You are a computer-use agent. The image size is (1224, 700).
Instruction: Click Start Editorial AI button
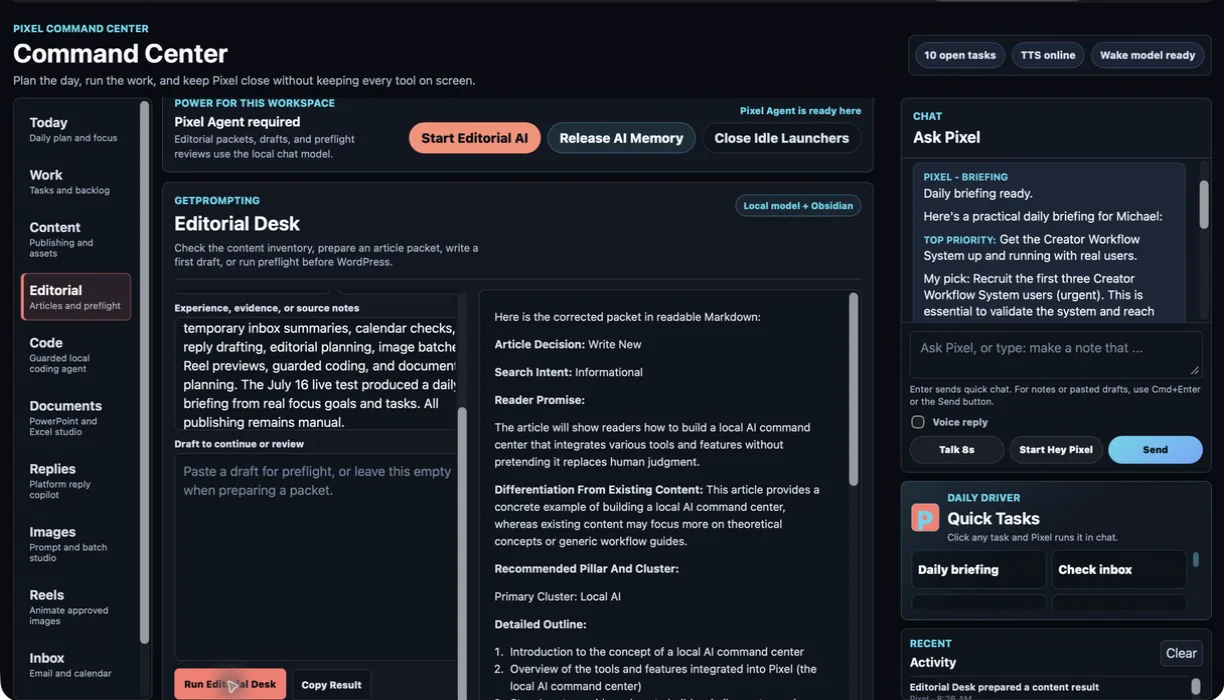pos(475,138)
